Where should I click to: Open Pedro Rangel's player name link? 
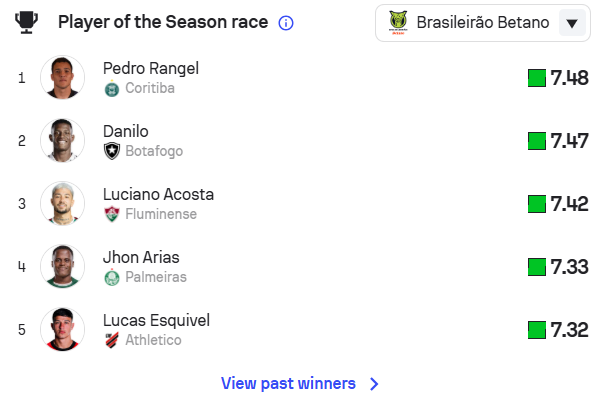tap(151, 68)
